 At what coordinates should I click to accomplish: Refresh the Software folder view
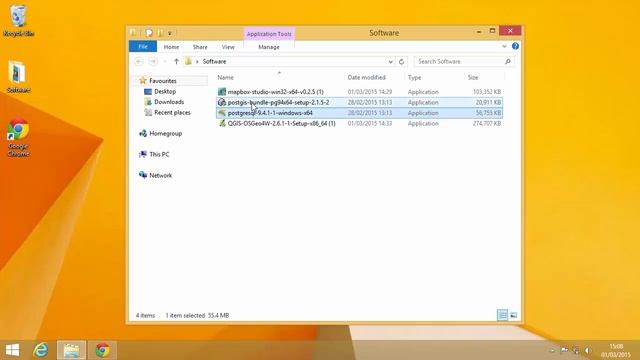coord(402,62)
